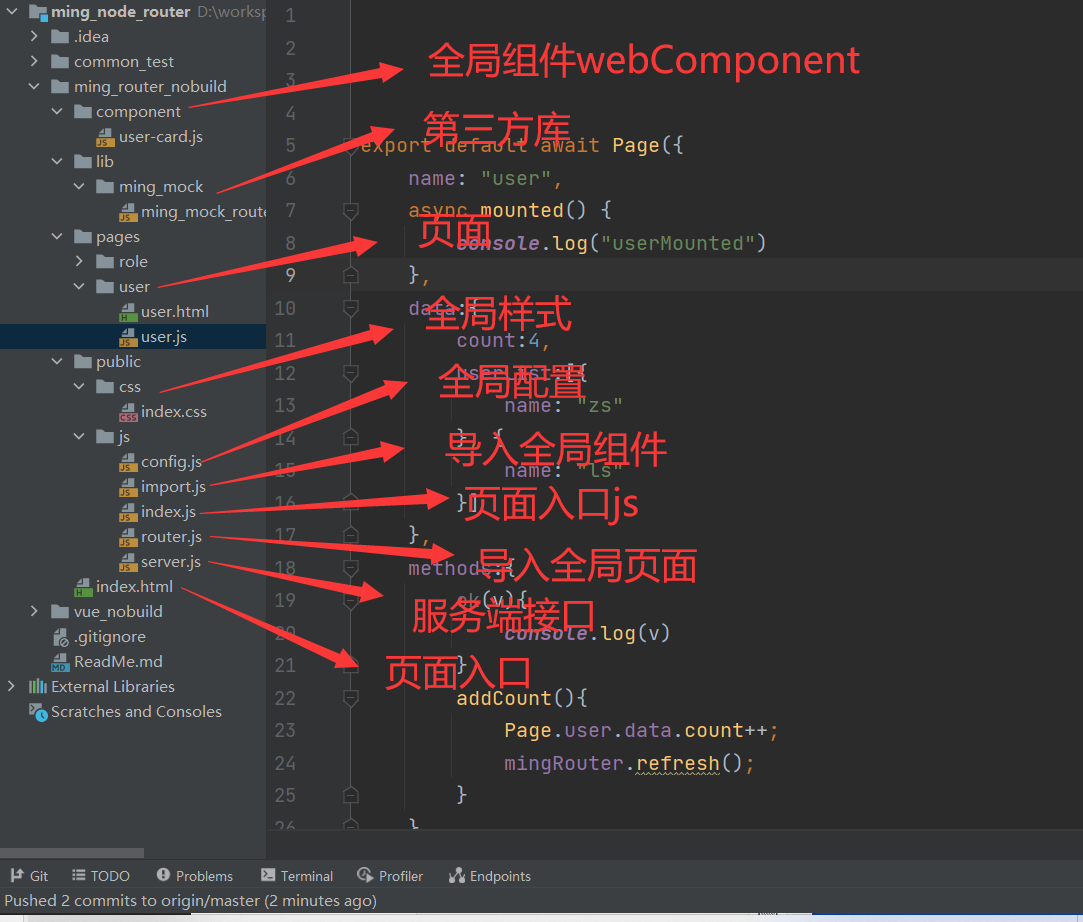Select user.html file icon
The image size is (1083, 922).
(128, 312)
